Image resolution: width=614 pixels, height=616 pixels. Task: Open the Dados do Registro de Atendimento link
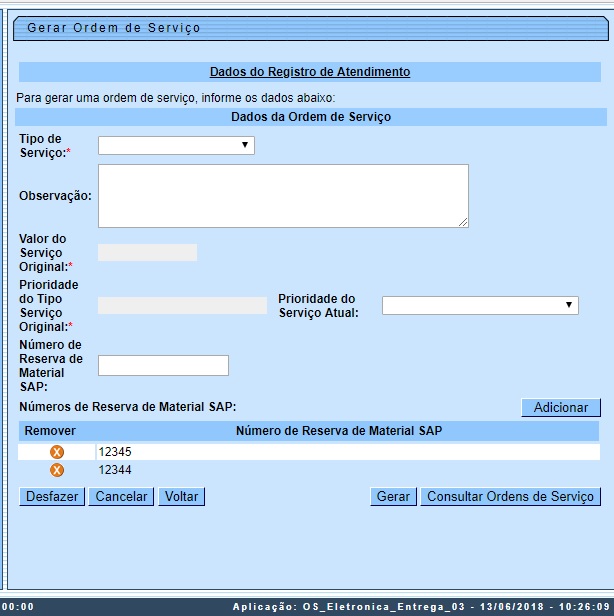309,72
